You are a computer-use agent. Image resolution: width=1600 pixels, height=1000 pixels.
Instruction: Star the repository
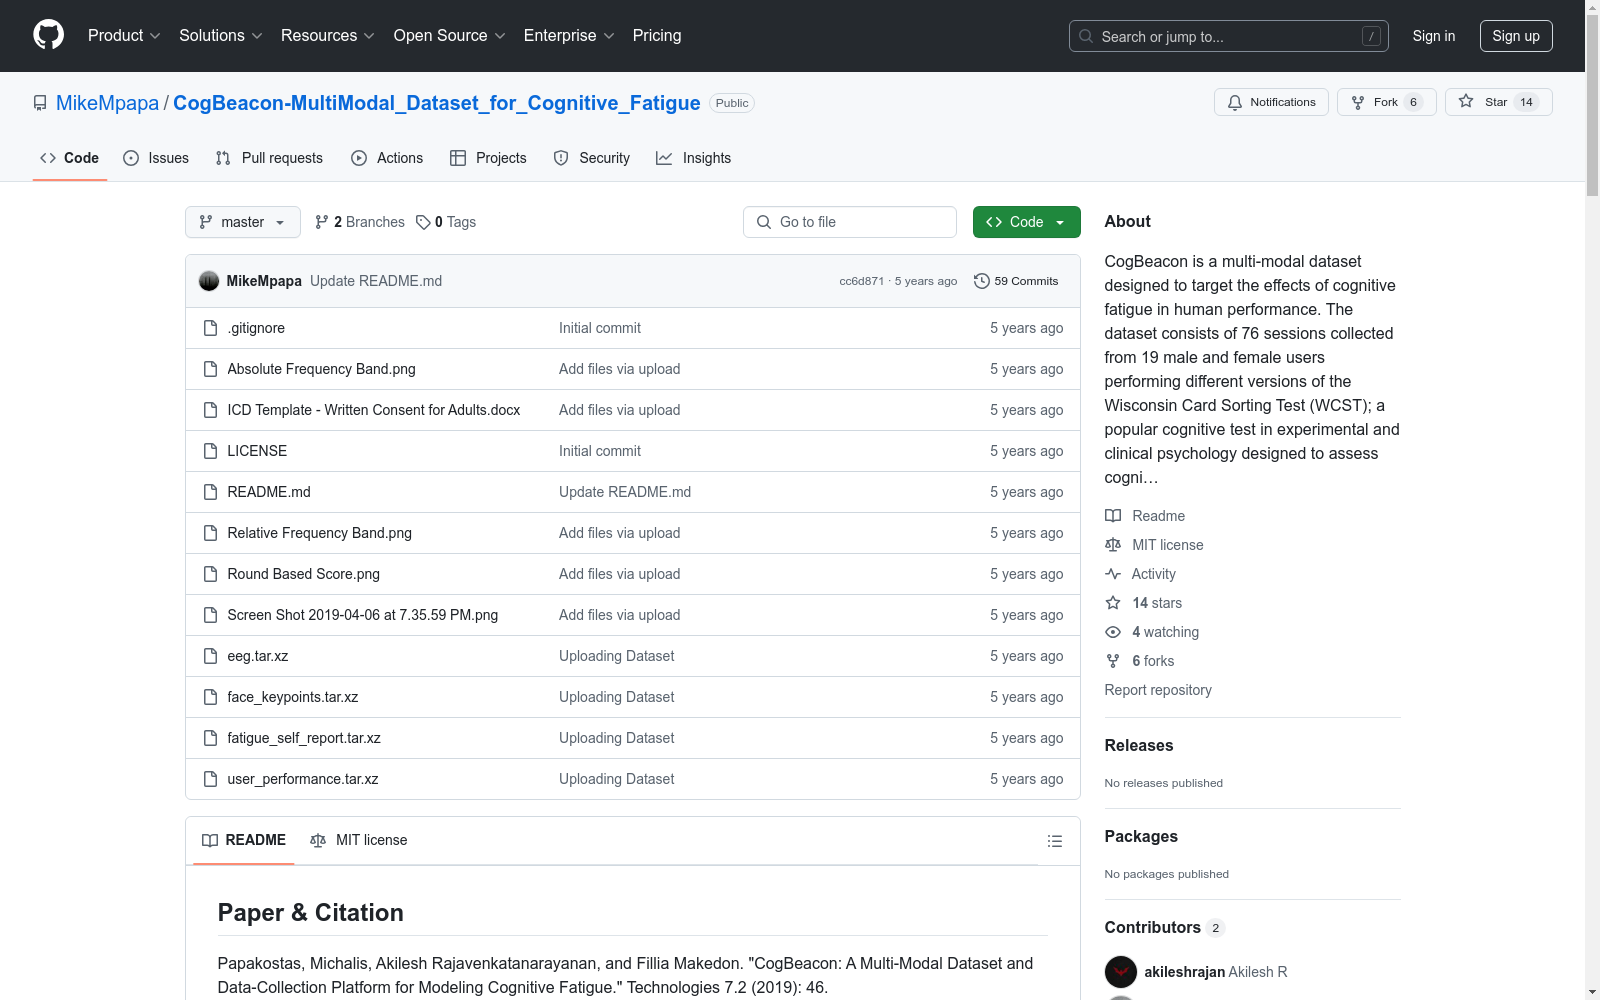coord(1499,102)
